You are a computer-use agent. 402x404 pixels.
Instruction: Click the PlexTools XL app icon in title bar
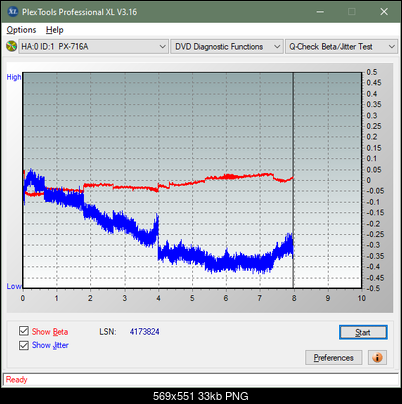coord(12,12)
